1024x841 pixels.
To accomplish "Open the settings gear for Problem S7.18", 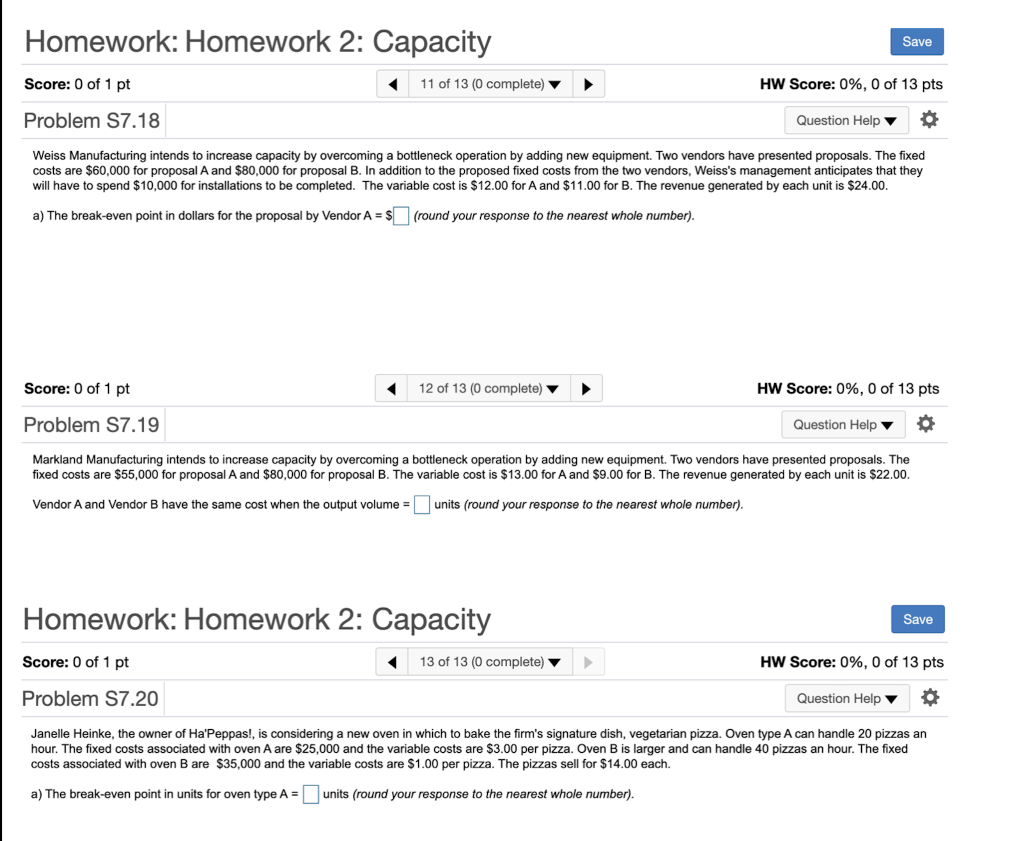I will 929,119.
